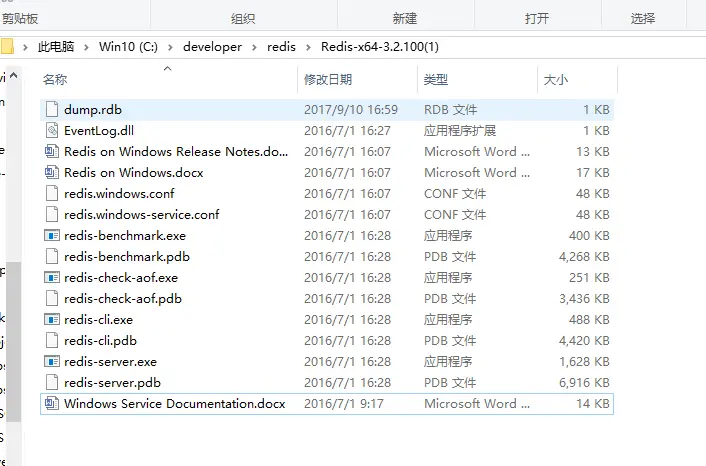Click the redis-check-aof.exe application icon

click(52, 277)
